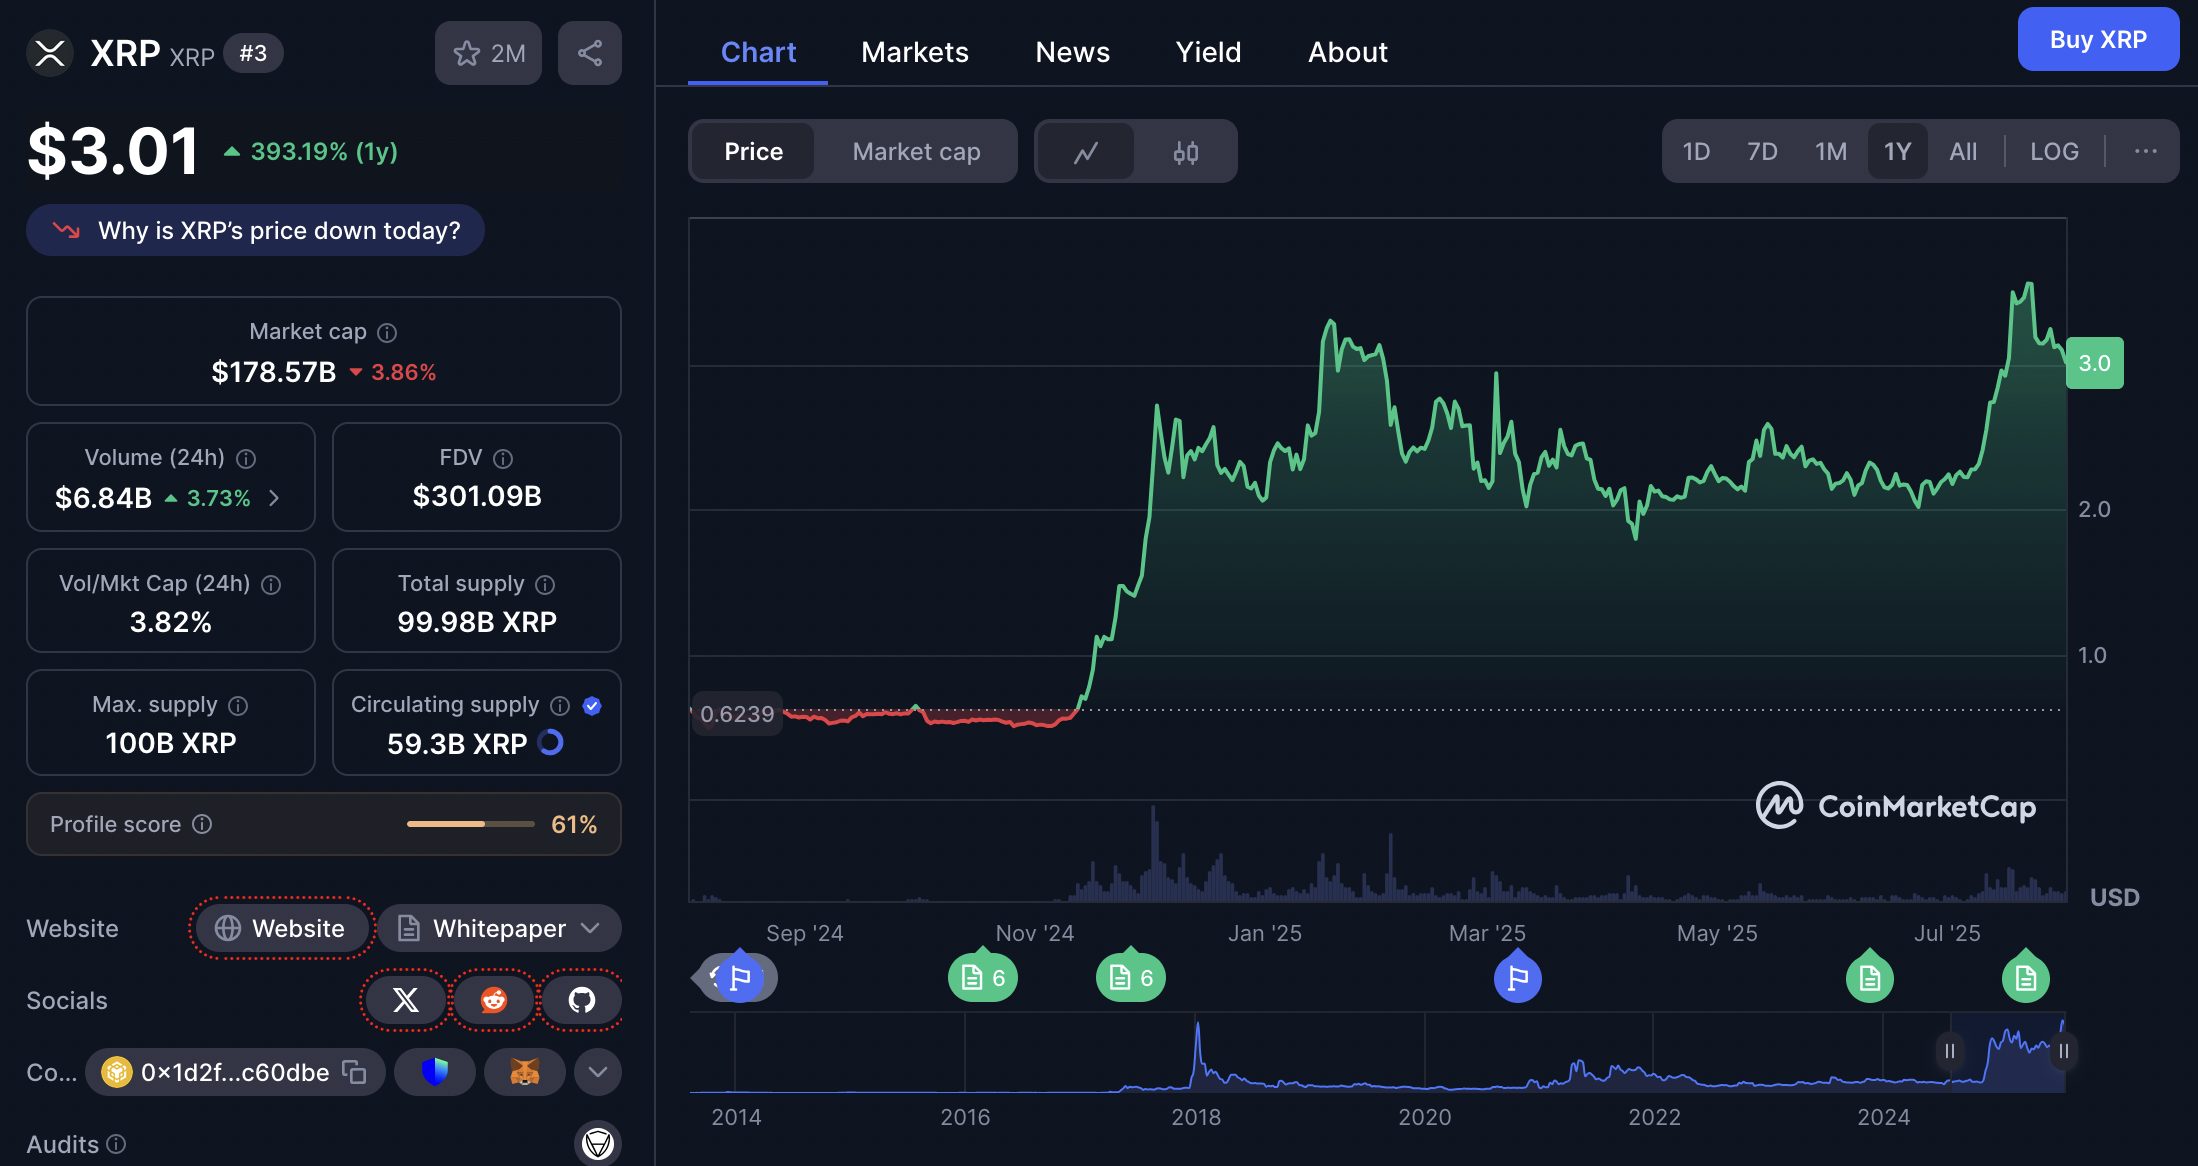Click the Vol/Mkt Cap info icon
The height and width of the screenshot is (1166, 2198).
click(x=271, y=584)
